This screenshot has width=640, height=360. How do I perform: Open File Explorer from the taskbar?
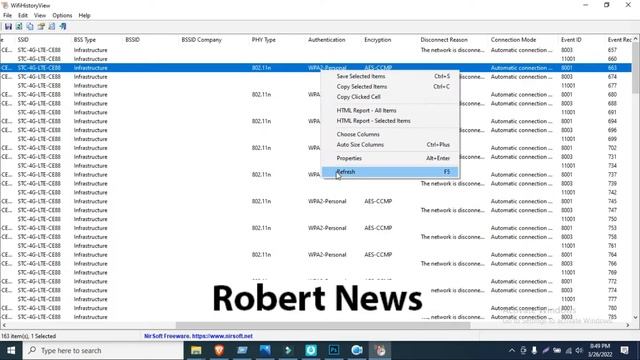196,350
